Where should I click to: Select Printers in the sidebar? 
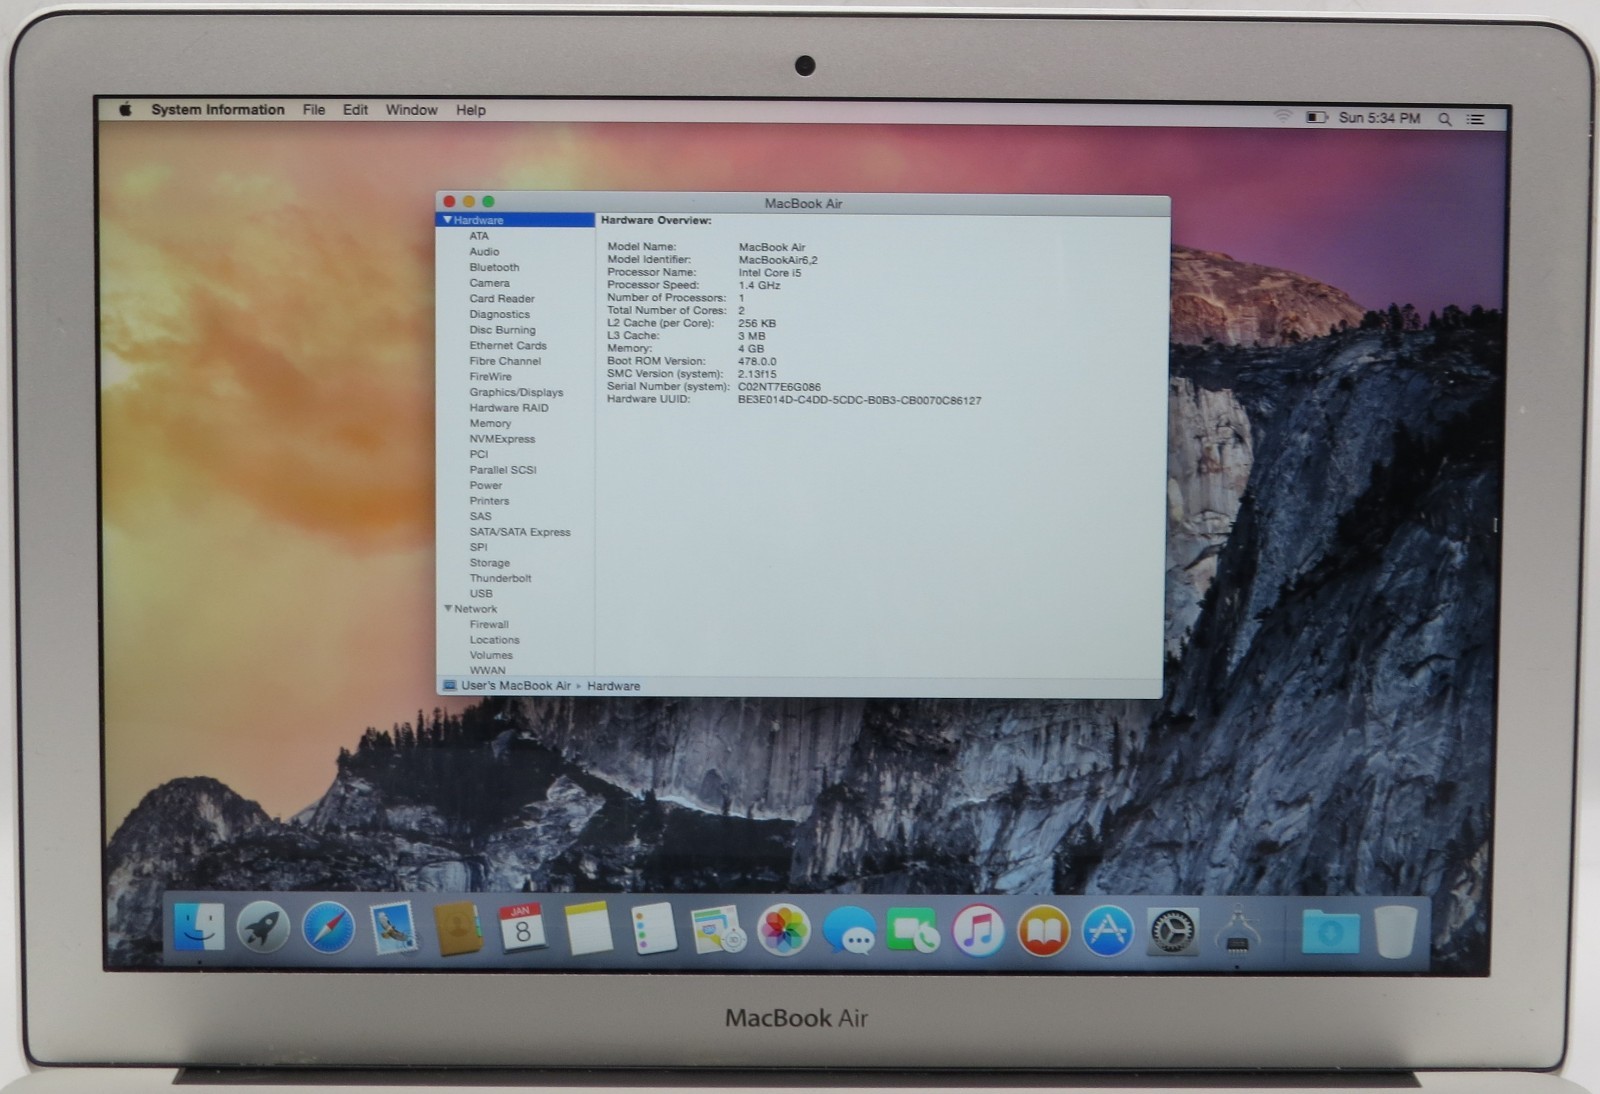point(489,501)
